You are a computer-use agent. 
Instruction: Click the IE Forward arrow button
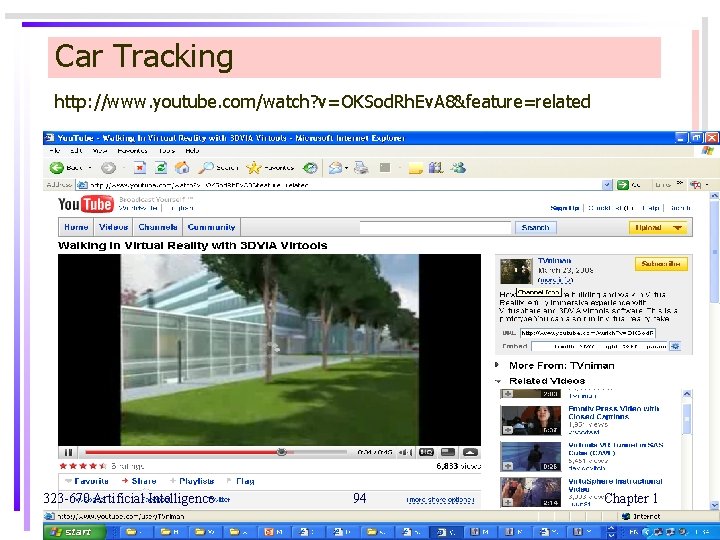[x=108, y=168]
